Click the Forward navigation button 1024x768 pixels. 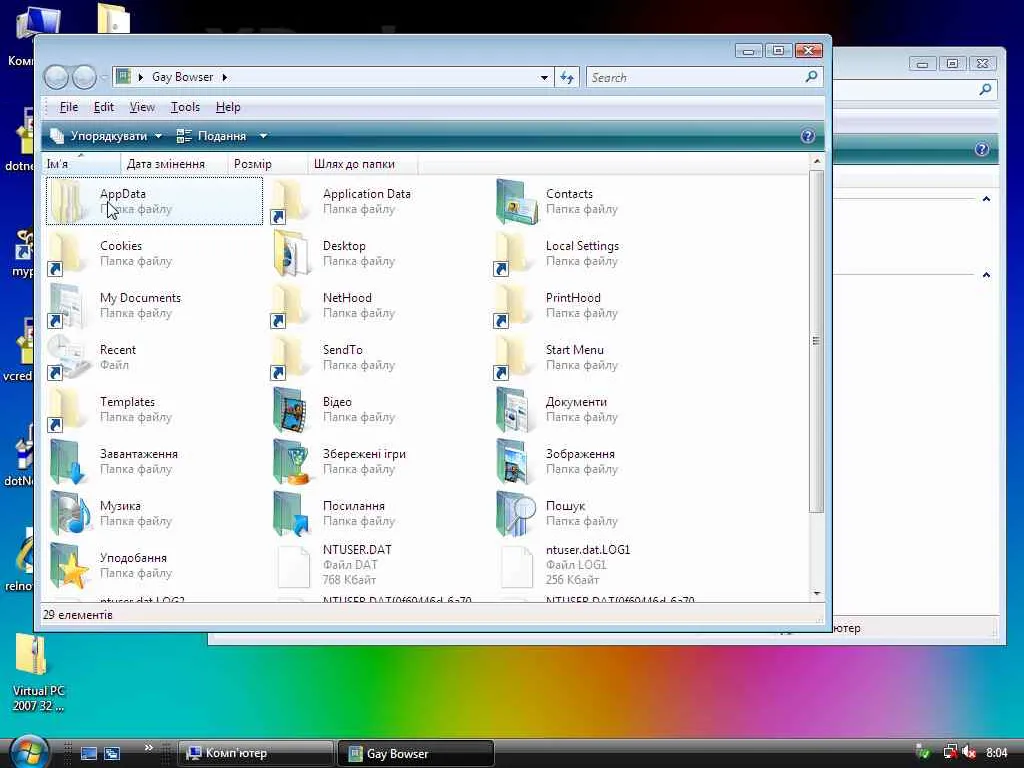point(84,78)
